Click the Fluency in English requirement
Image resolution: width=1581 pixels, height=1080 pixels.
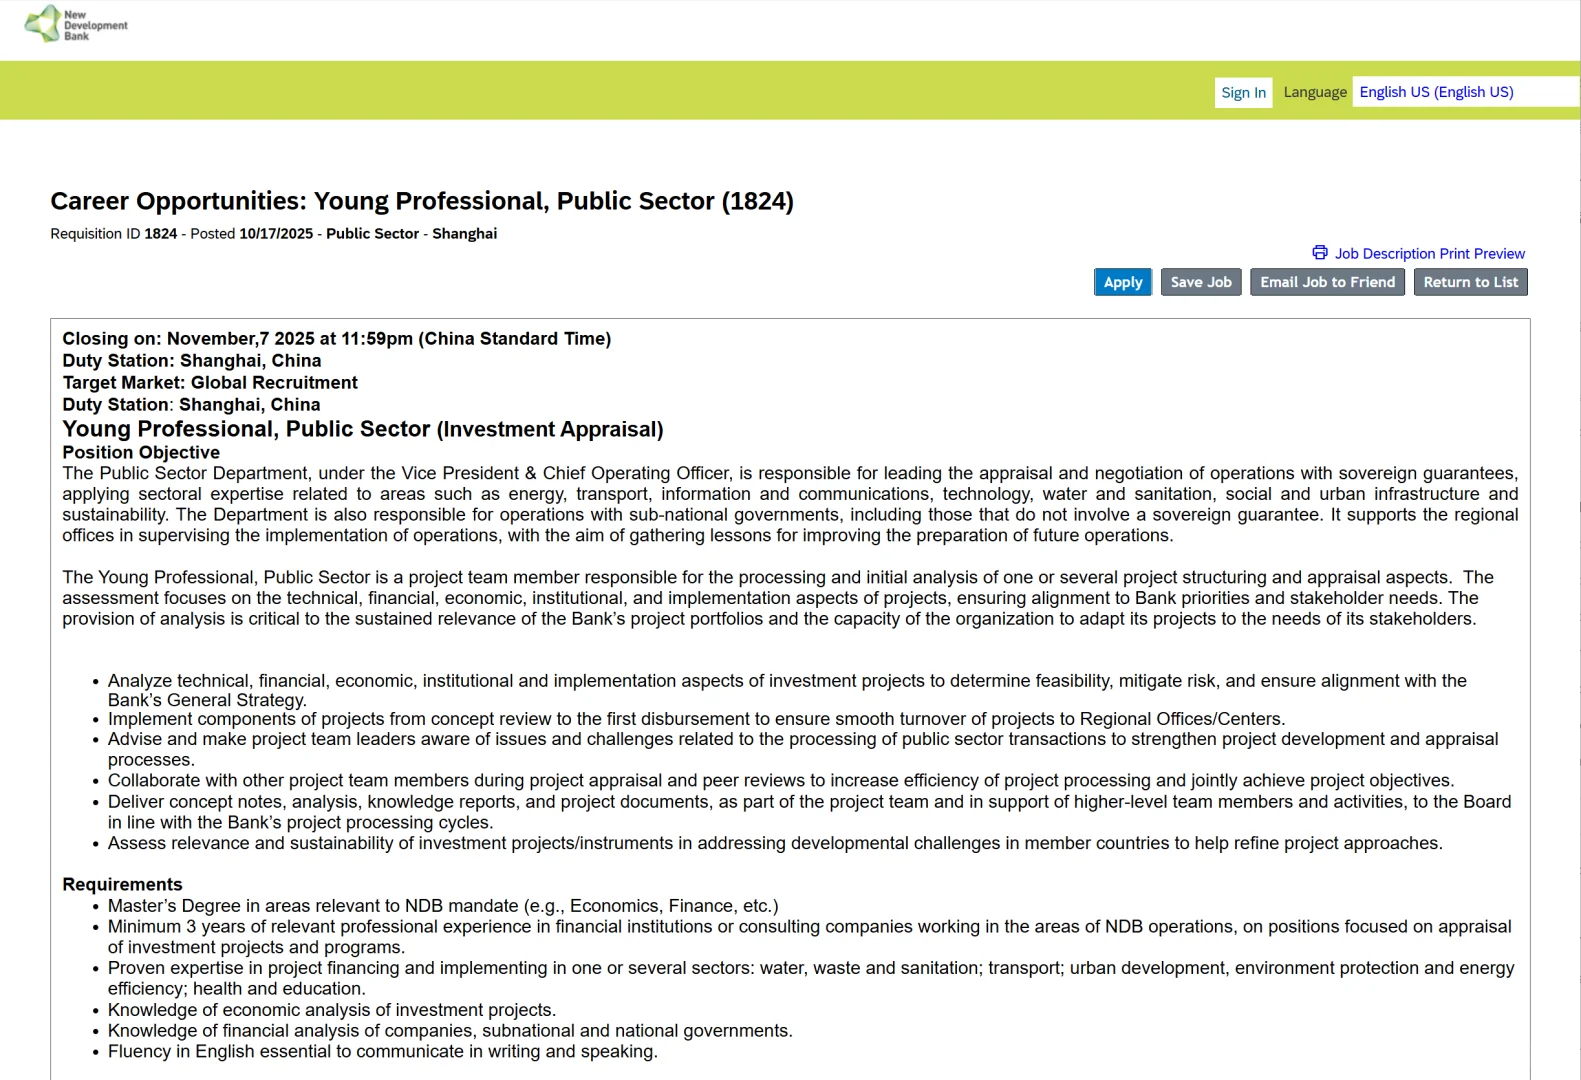pyautogui.click(x=382, y=1051)
